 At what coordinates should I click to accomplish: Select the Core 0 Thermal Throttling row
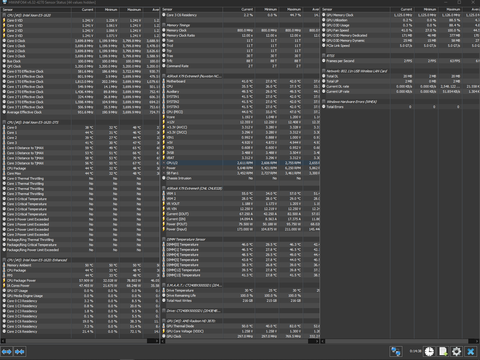[x=80, y=178]
